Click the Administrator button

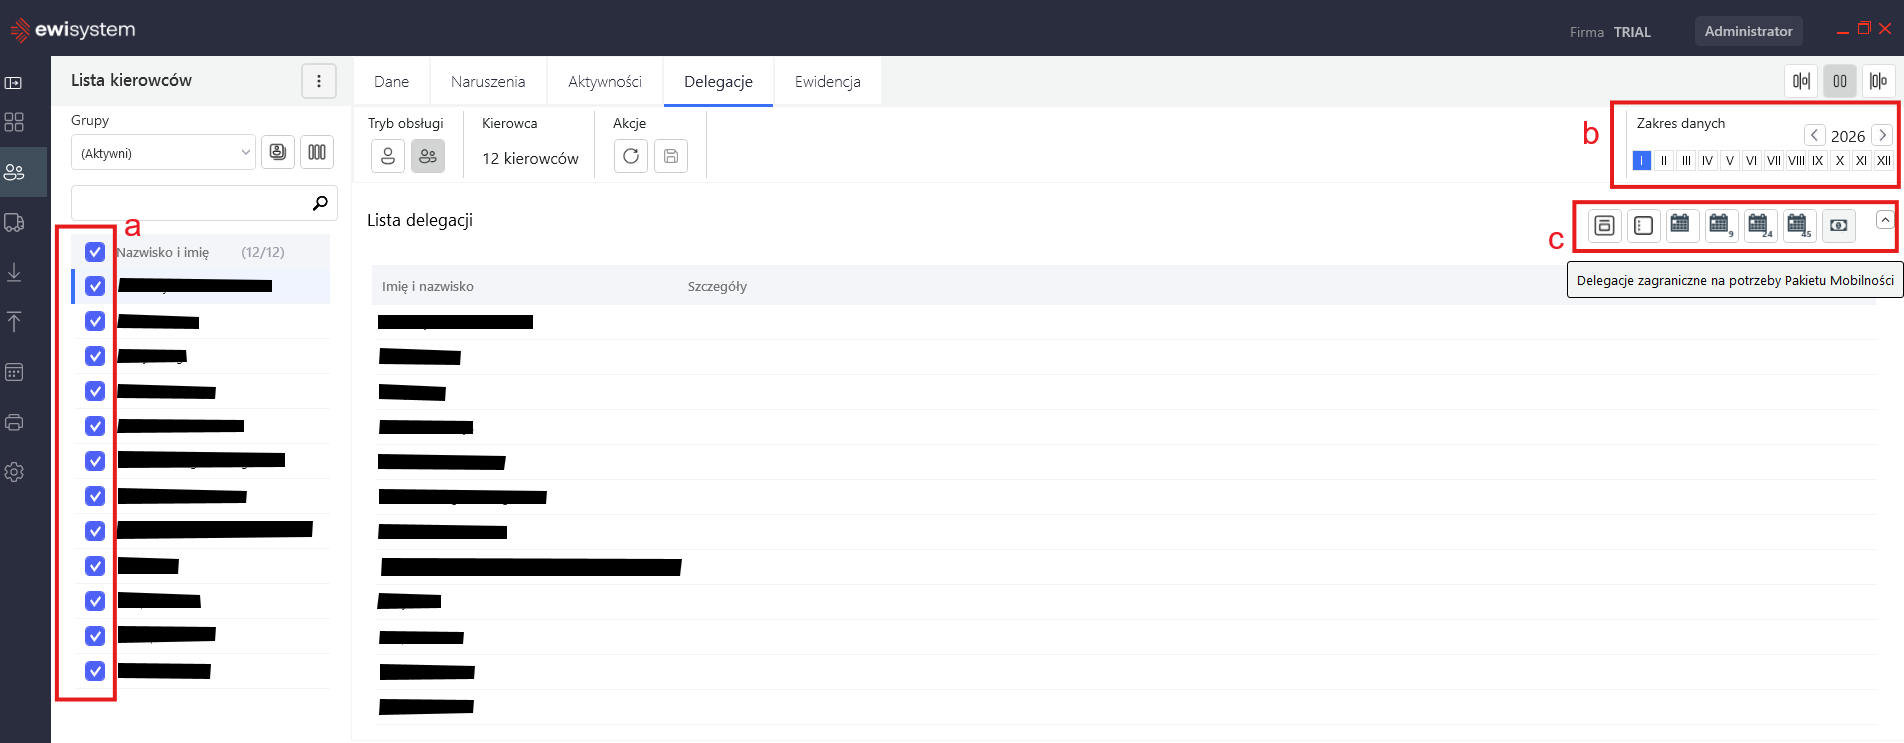click(1748, 31)
